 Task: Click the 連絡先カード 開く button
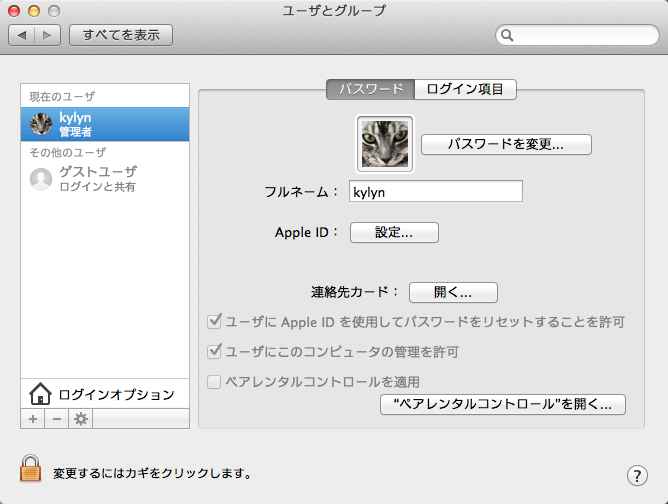453,292
